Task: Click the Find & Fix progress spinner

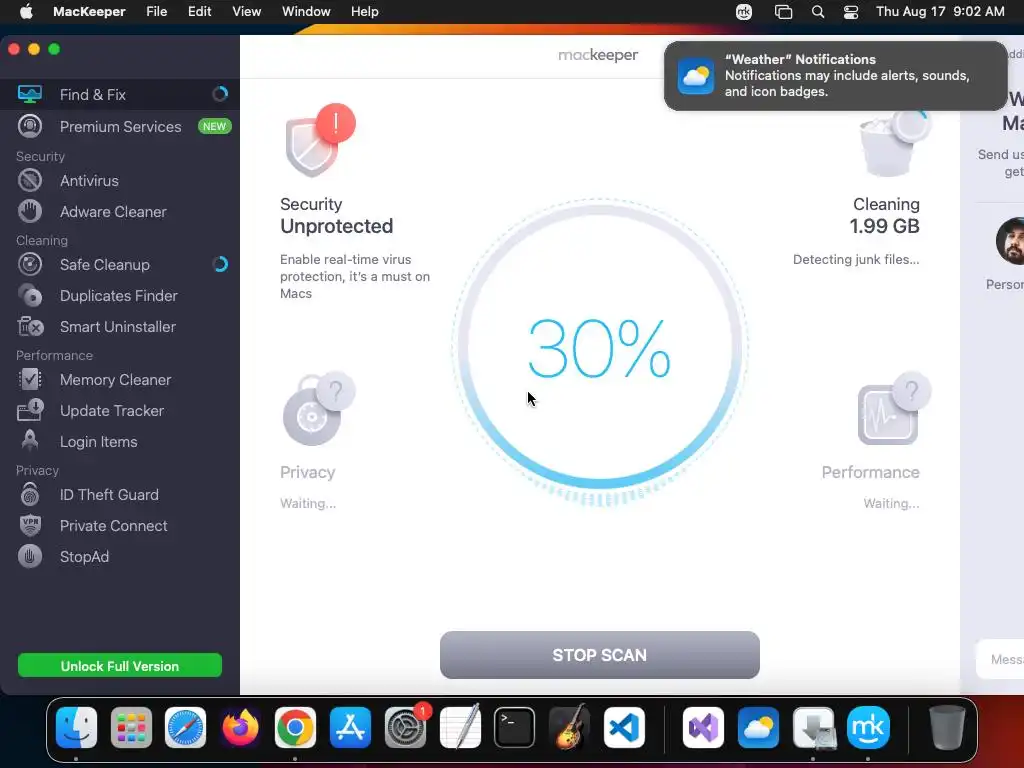Action: tap(220, 94)
